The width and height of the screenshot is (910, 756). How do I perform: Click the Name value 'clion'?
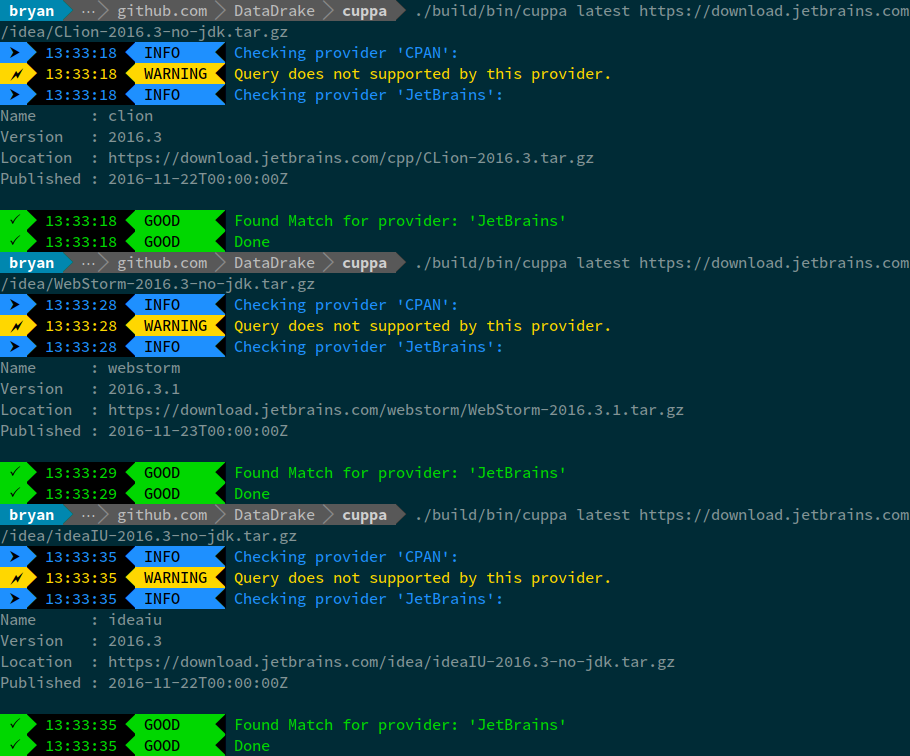point(131,115)
